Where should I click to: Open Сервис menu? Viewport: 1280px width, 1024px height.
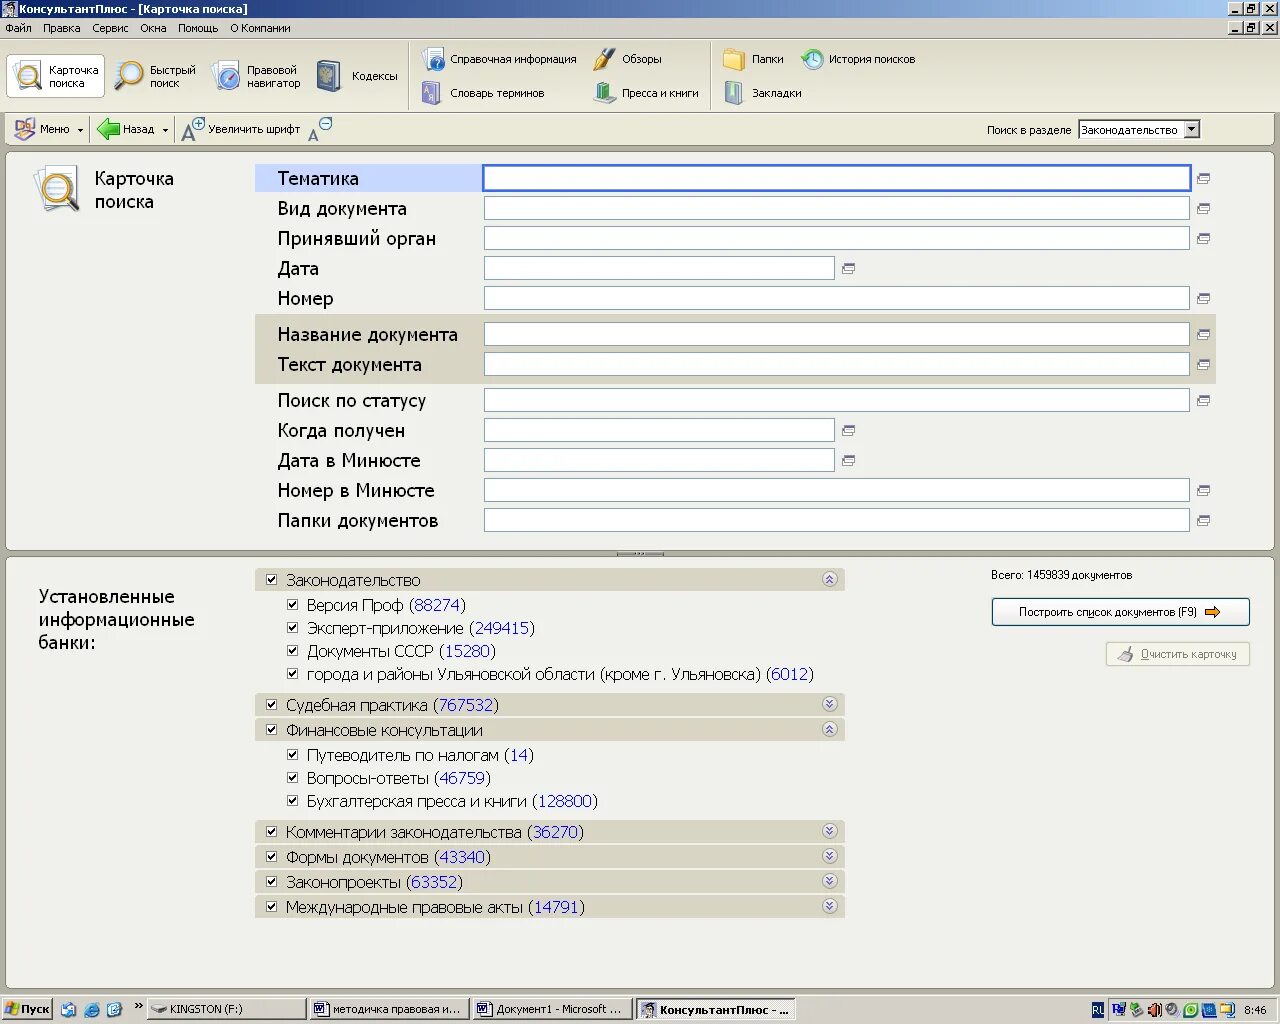[x=110, y=28]
